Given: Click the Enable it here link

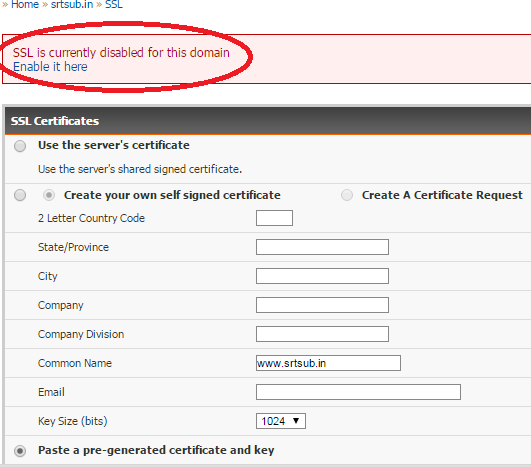Looking at the screenshot, I should [x=50, y=67].
